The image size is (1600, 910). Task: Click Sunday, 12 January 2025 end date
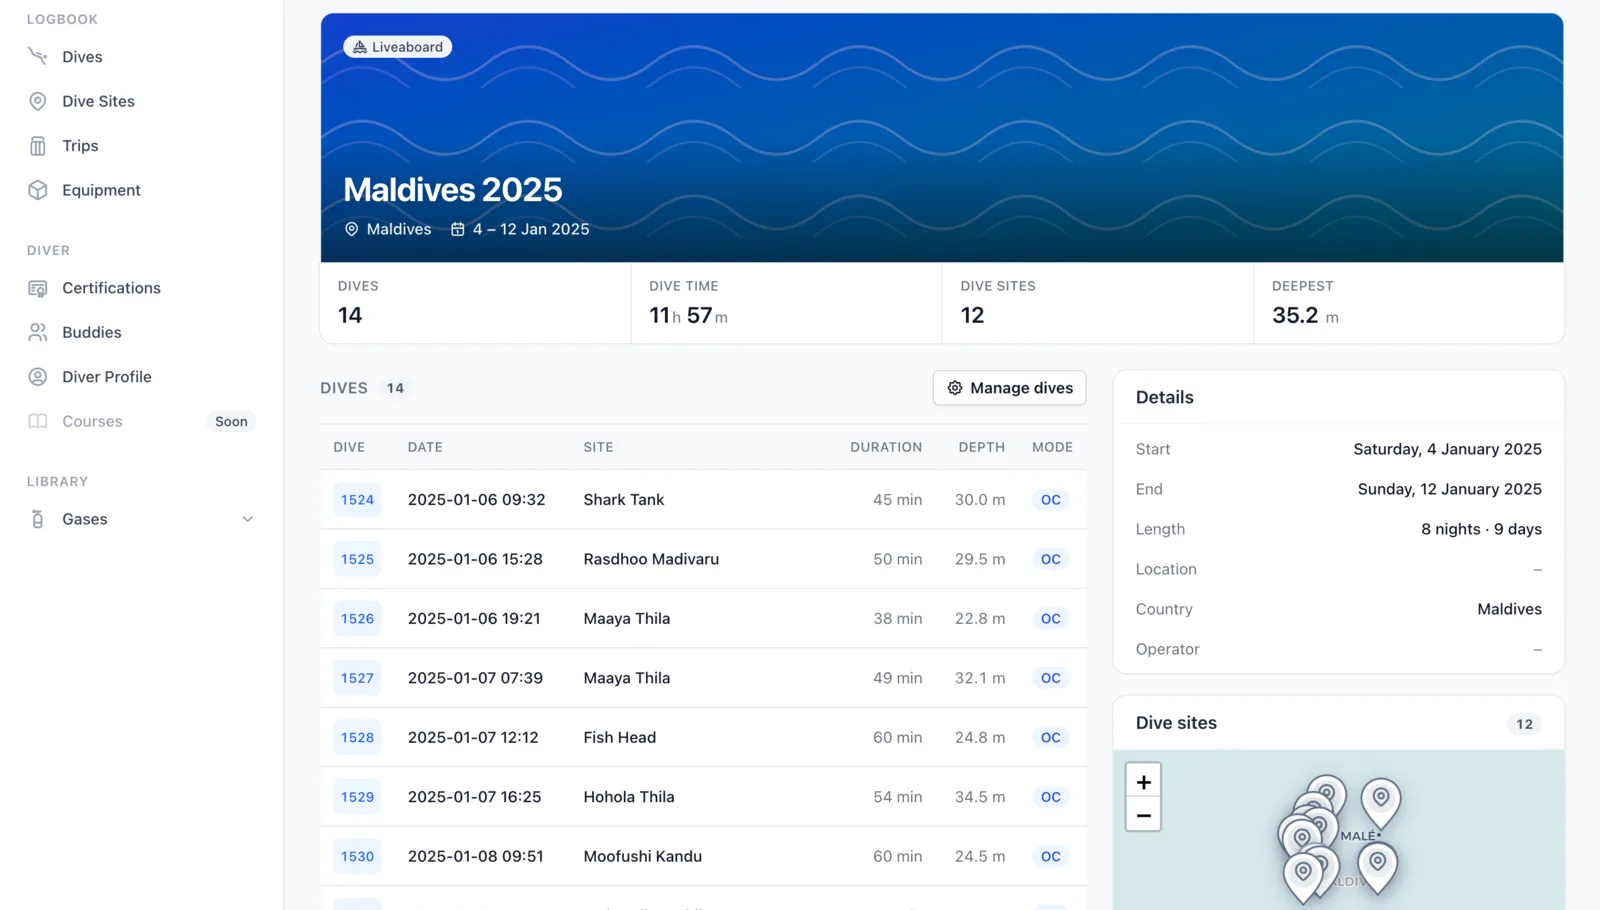pyautogui.click(x=1449, y=490)
